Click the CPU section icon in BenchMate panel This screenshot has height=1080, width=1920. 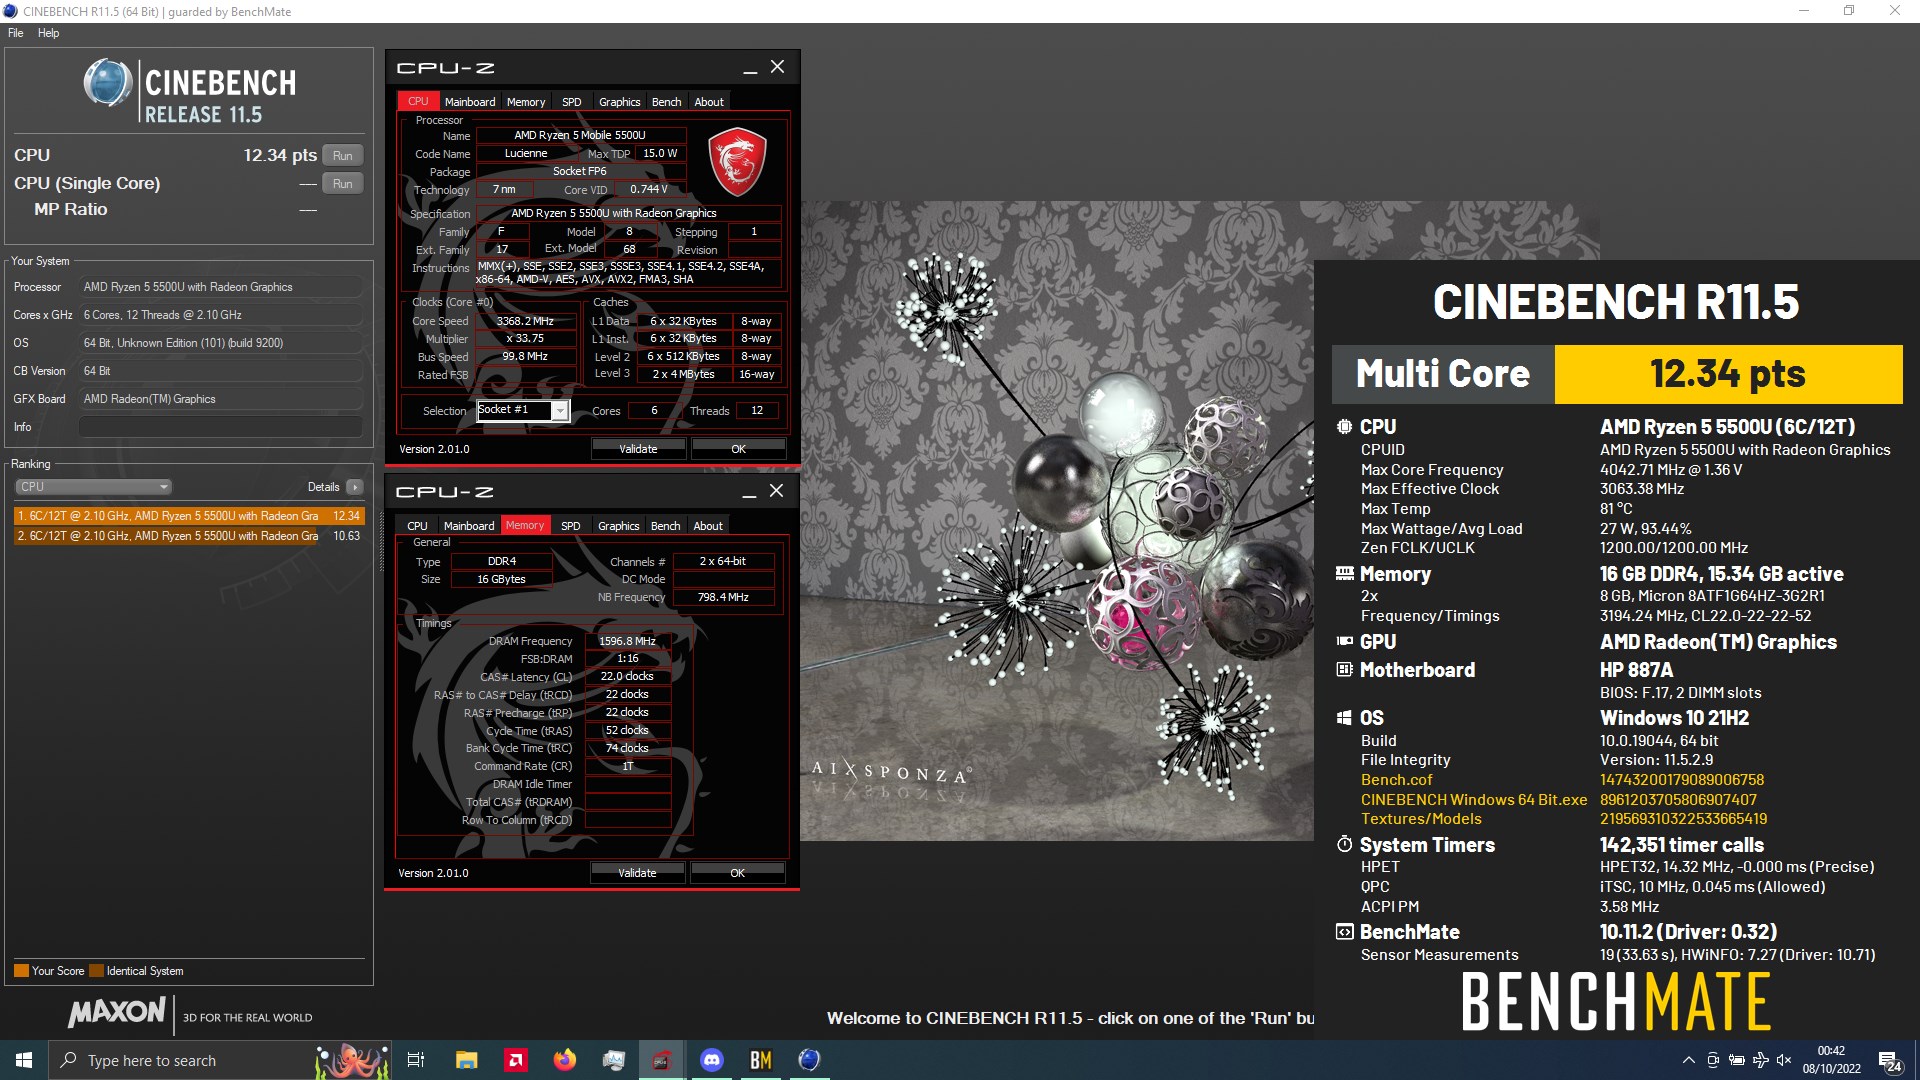1344,427
